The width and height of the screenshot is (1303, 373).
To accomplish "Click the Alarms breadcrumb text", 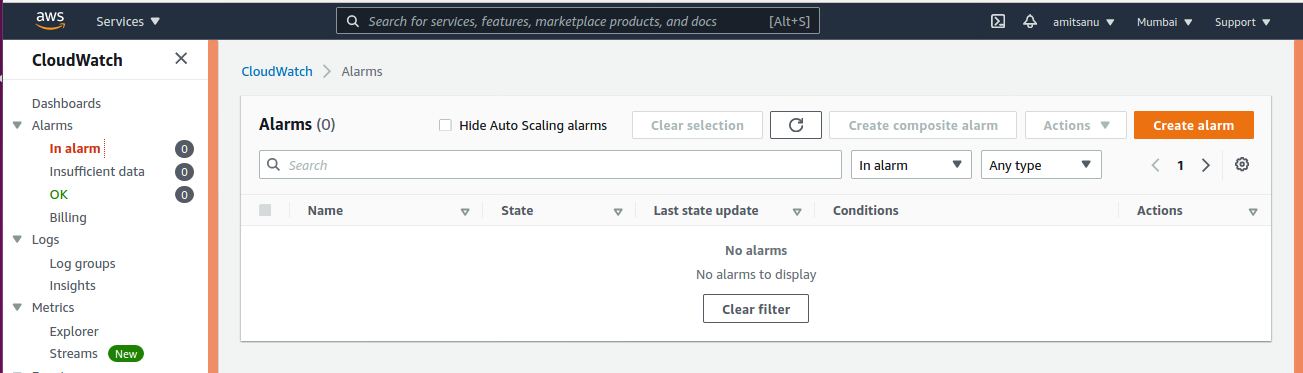I will (x=362, y=71).
